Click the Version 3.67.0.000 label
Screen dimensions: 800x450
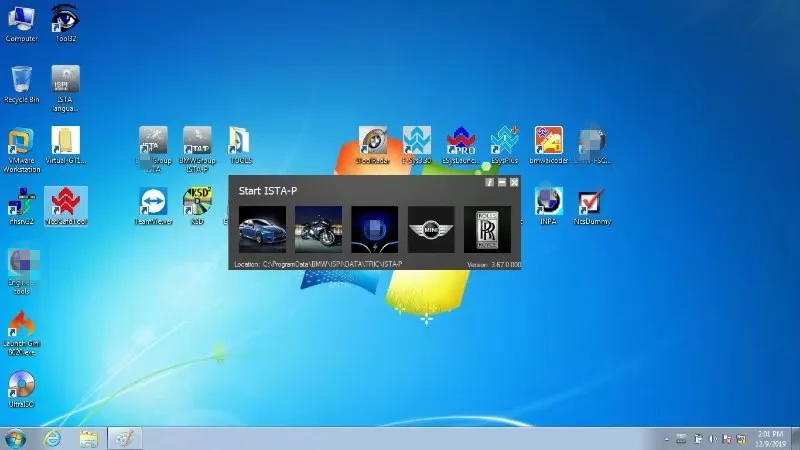click(494, 265)
